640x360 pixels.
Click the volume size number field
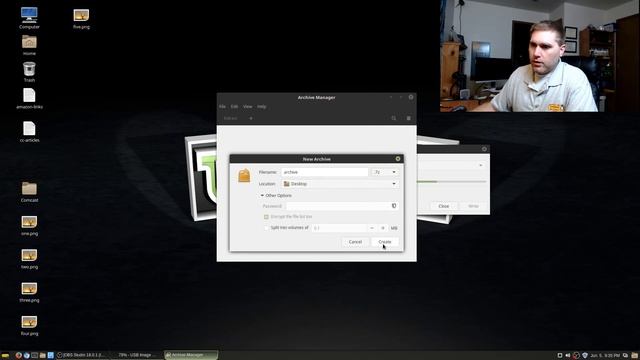[339, 228]
